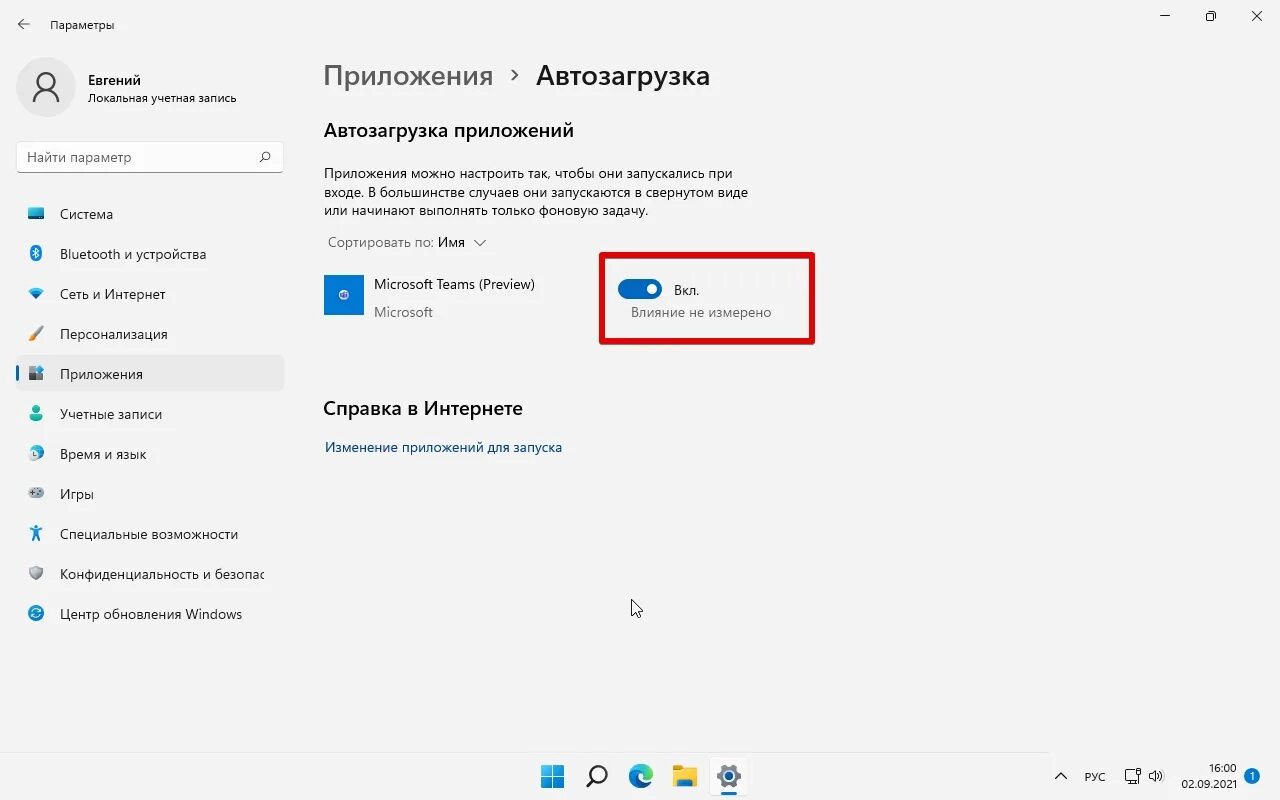The image size is (1280, 800).
Task: Restore down the Settings window
Action: click(1211, 16)
